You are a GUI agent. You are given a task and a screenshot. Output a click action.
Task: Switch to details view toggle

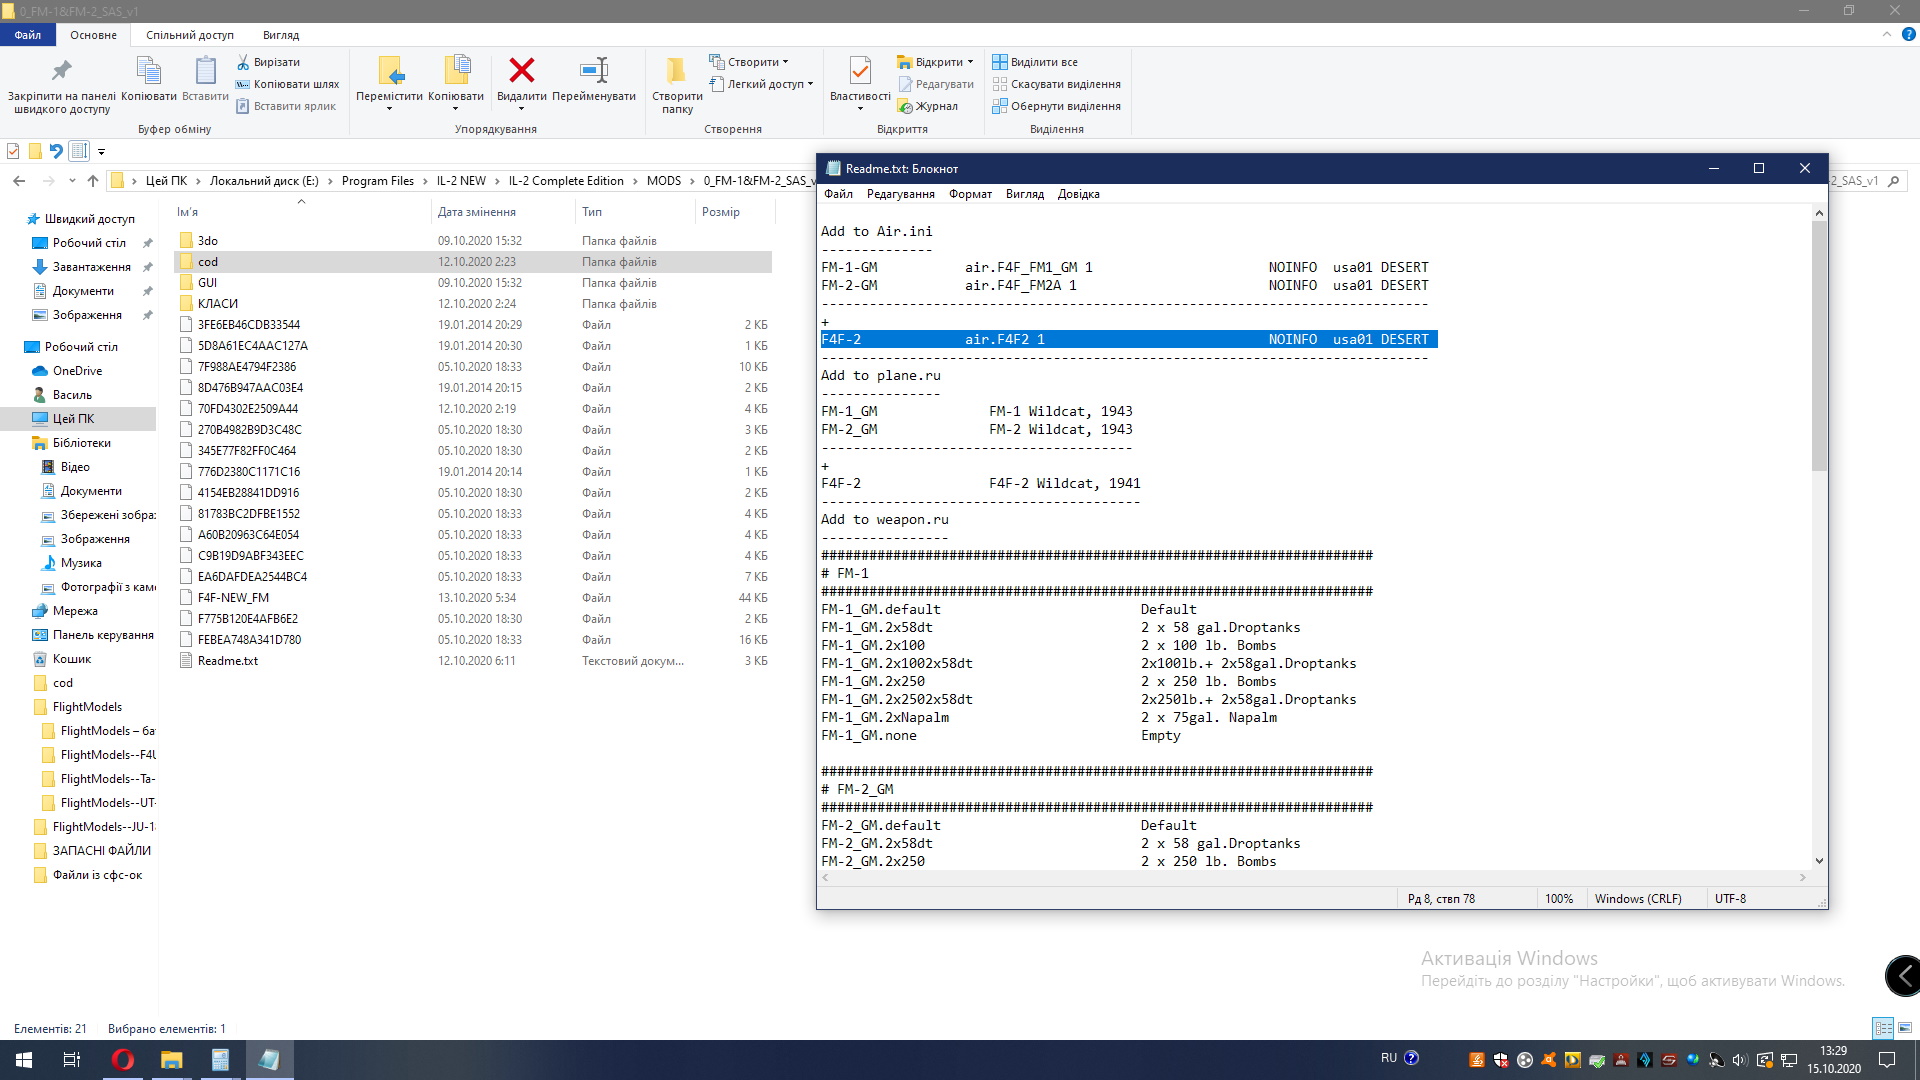coord(1883,1028)
